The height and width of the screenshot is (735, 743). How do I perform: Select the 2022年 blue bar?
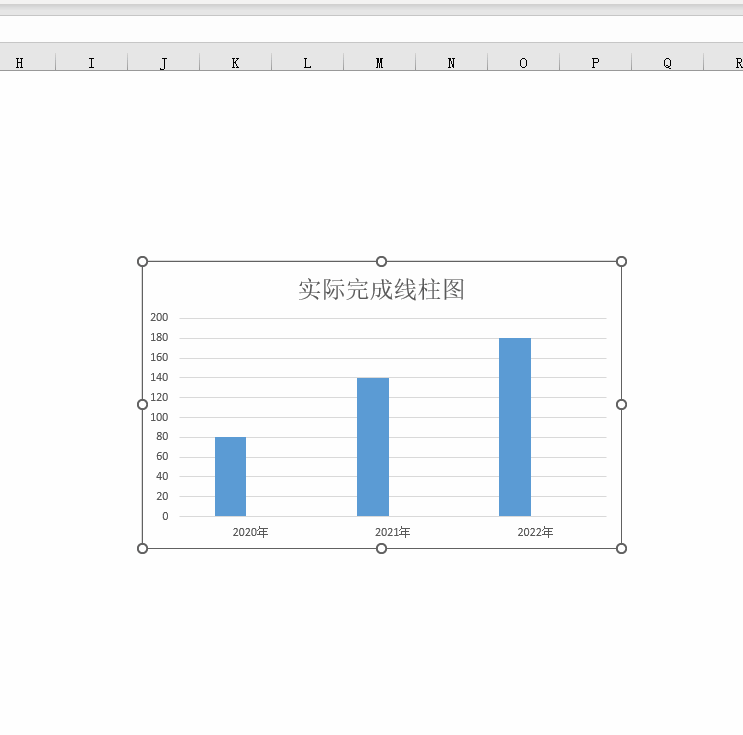(515, 427)
